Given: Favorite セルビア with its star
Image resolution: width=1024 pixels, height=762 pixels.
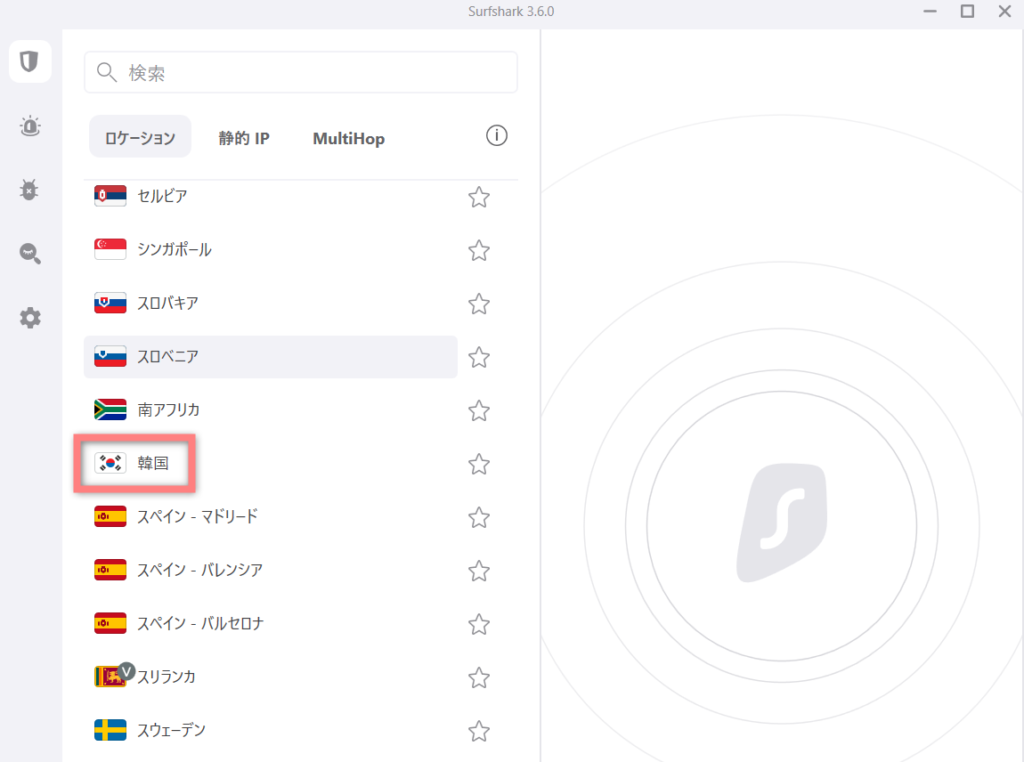Looking at the screenshot, I should [479, 197].
